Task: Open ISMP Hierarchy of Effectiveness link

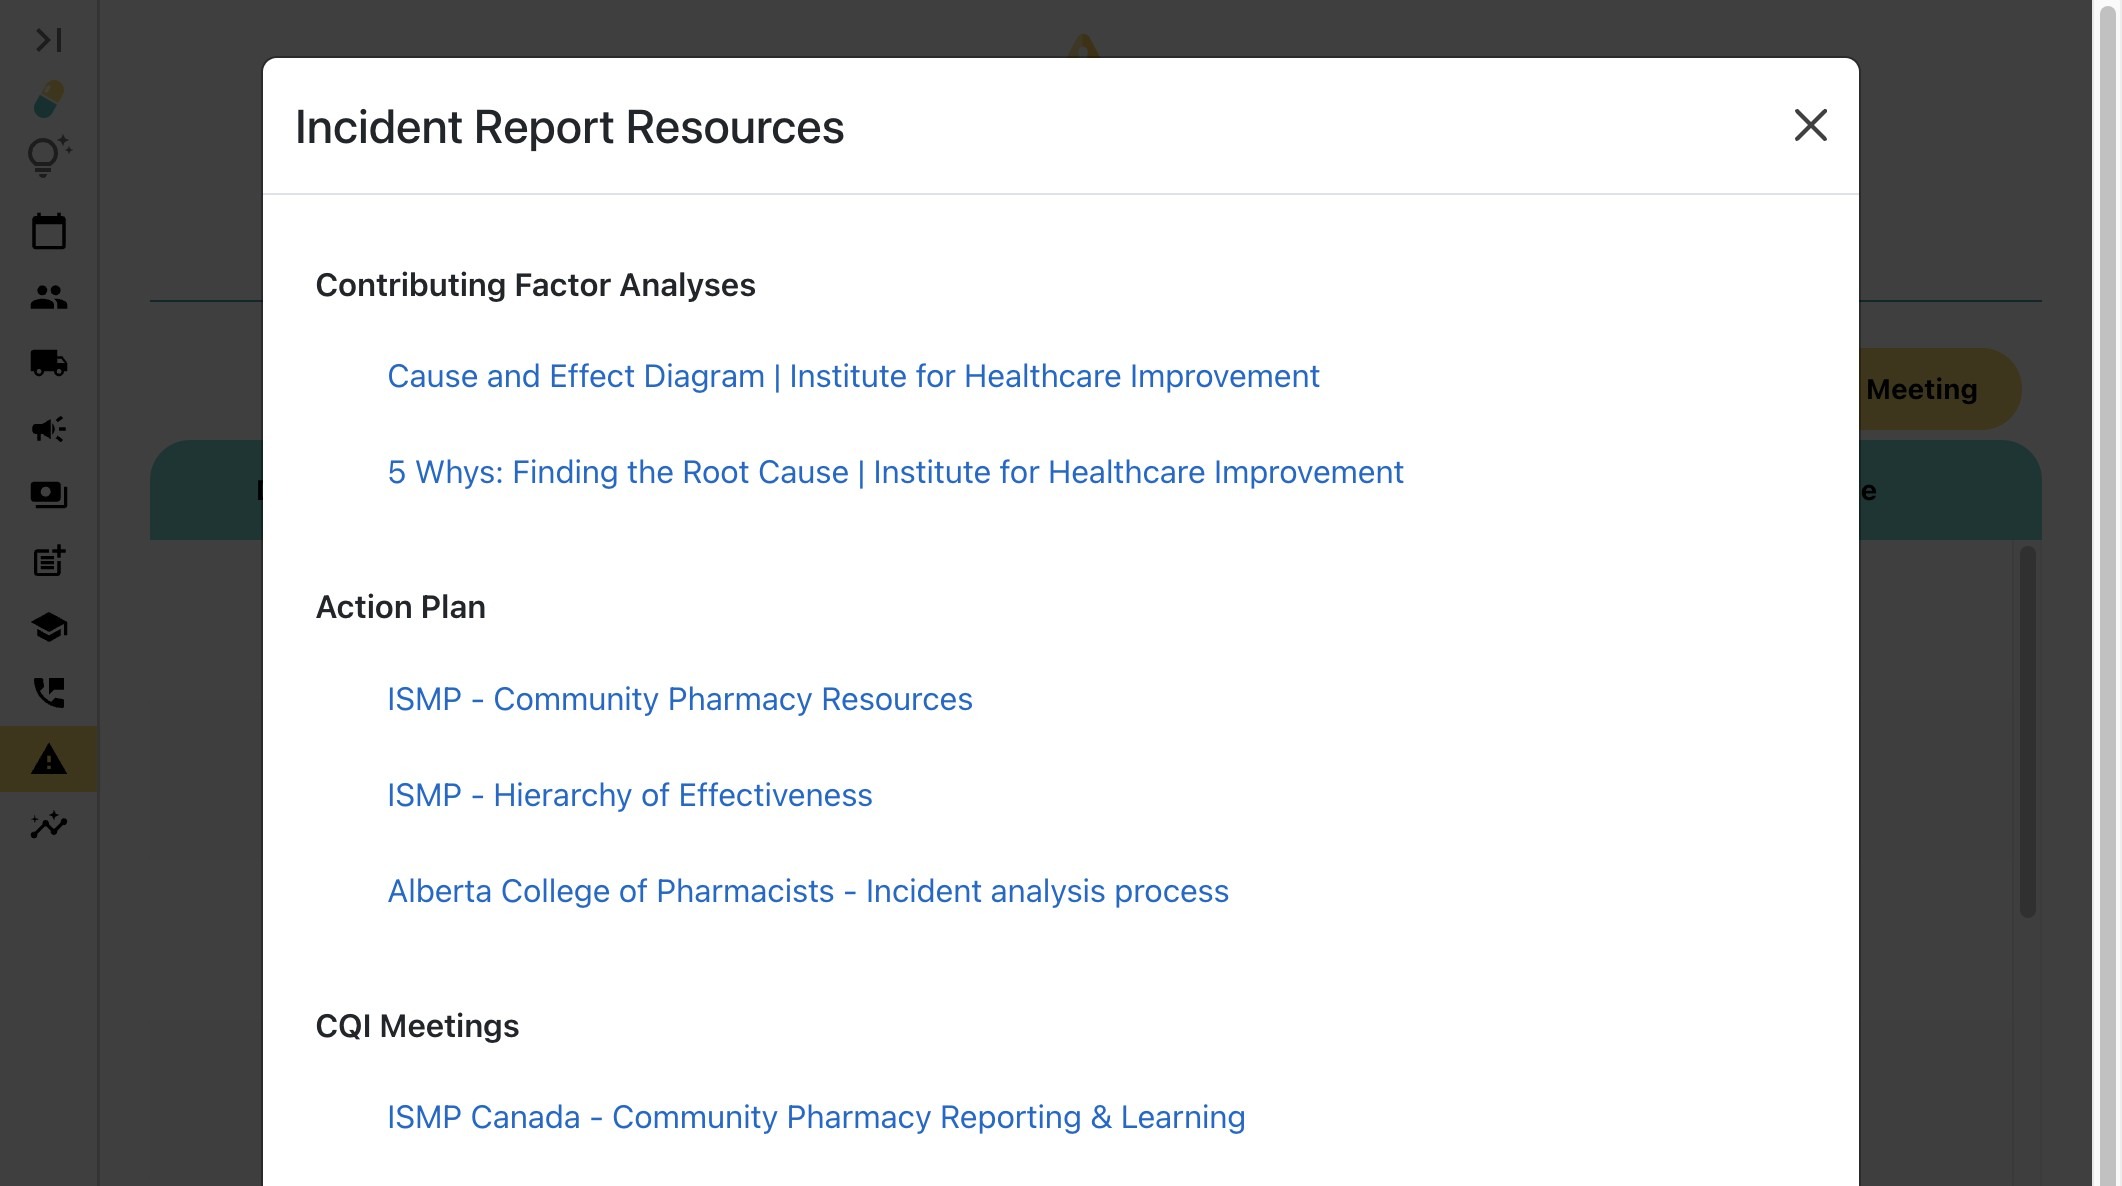Action: (x=629, y=796)
